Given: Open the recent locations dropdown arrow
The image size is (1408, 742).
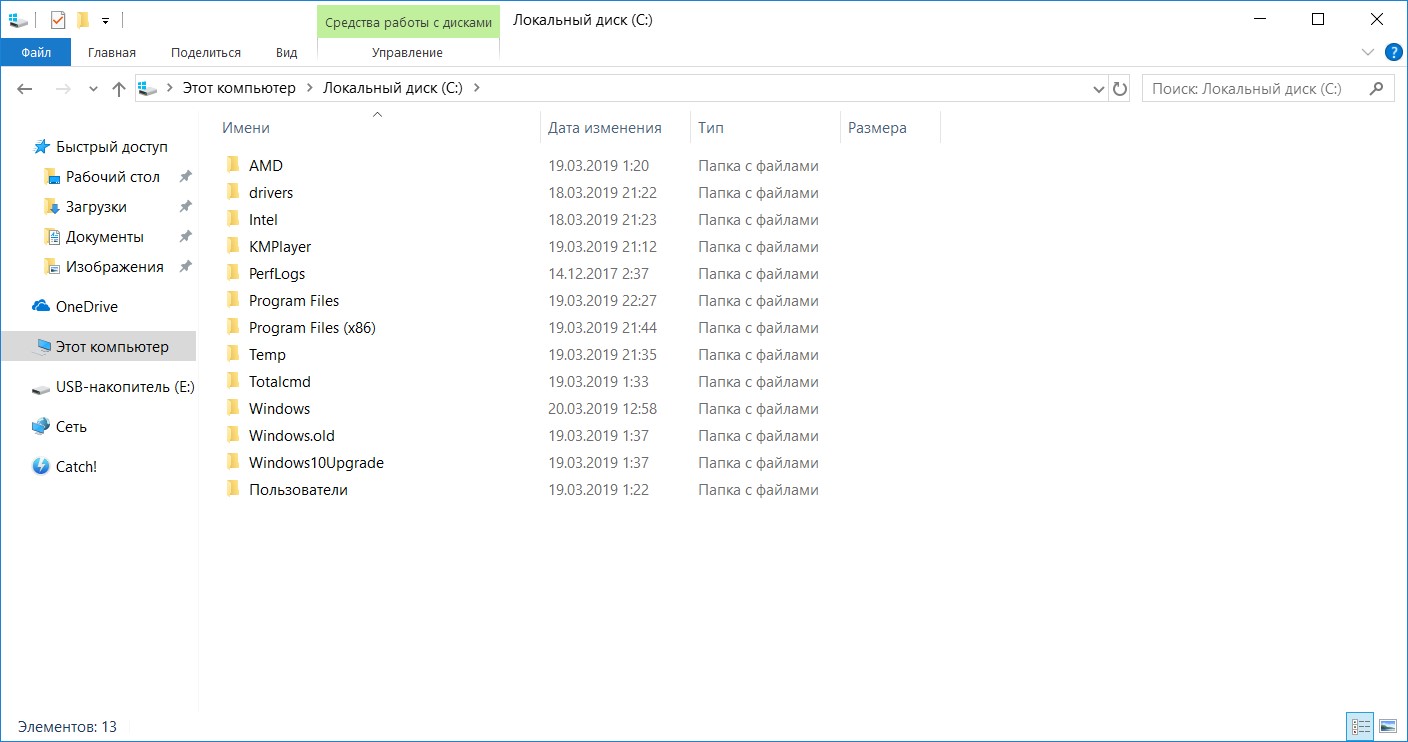Looking at the screenshot, I should point(94,89).
